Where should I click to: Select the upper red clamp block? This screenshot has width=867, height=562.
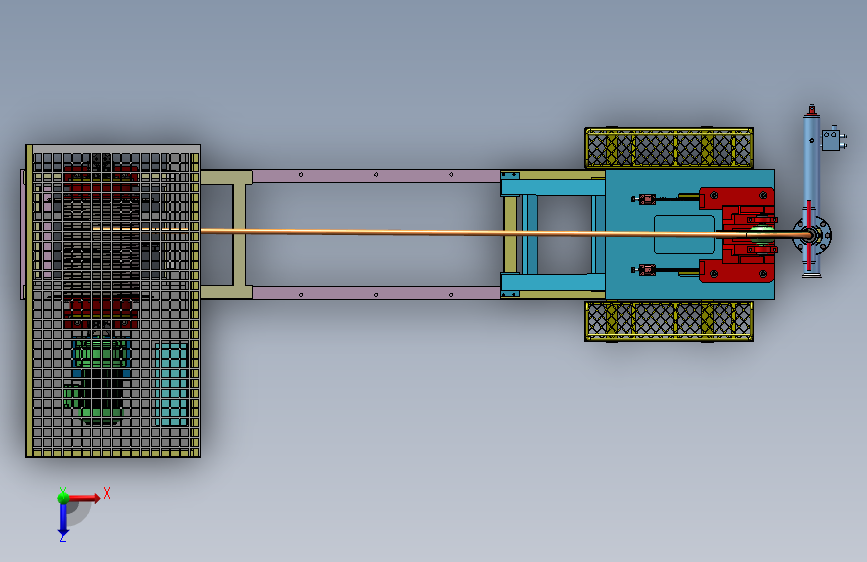pyautogui.click(x=737, y=198)
